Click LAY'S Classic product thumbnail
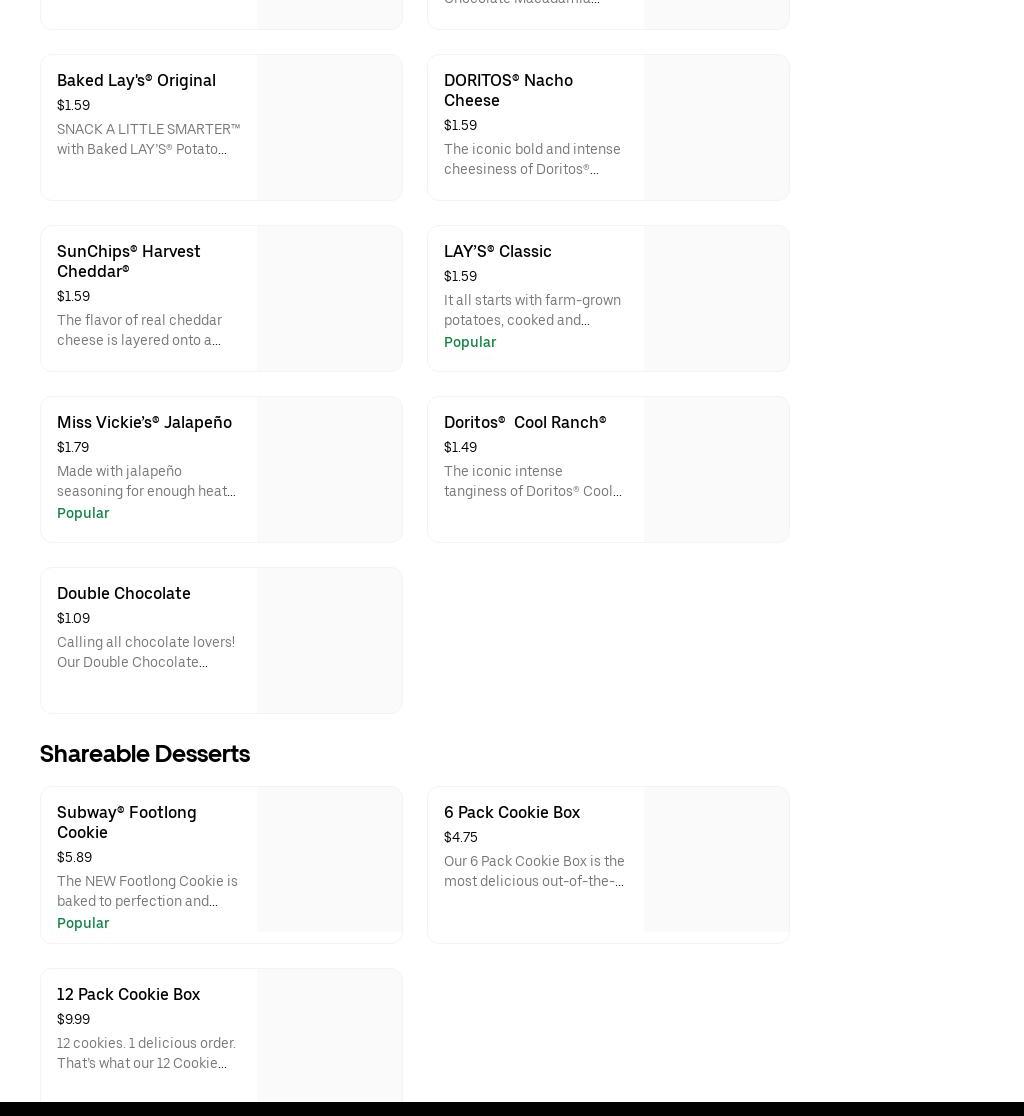This screenshot has height=1116, width=1024. [716, 299]
